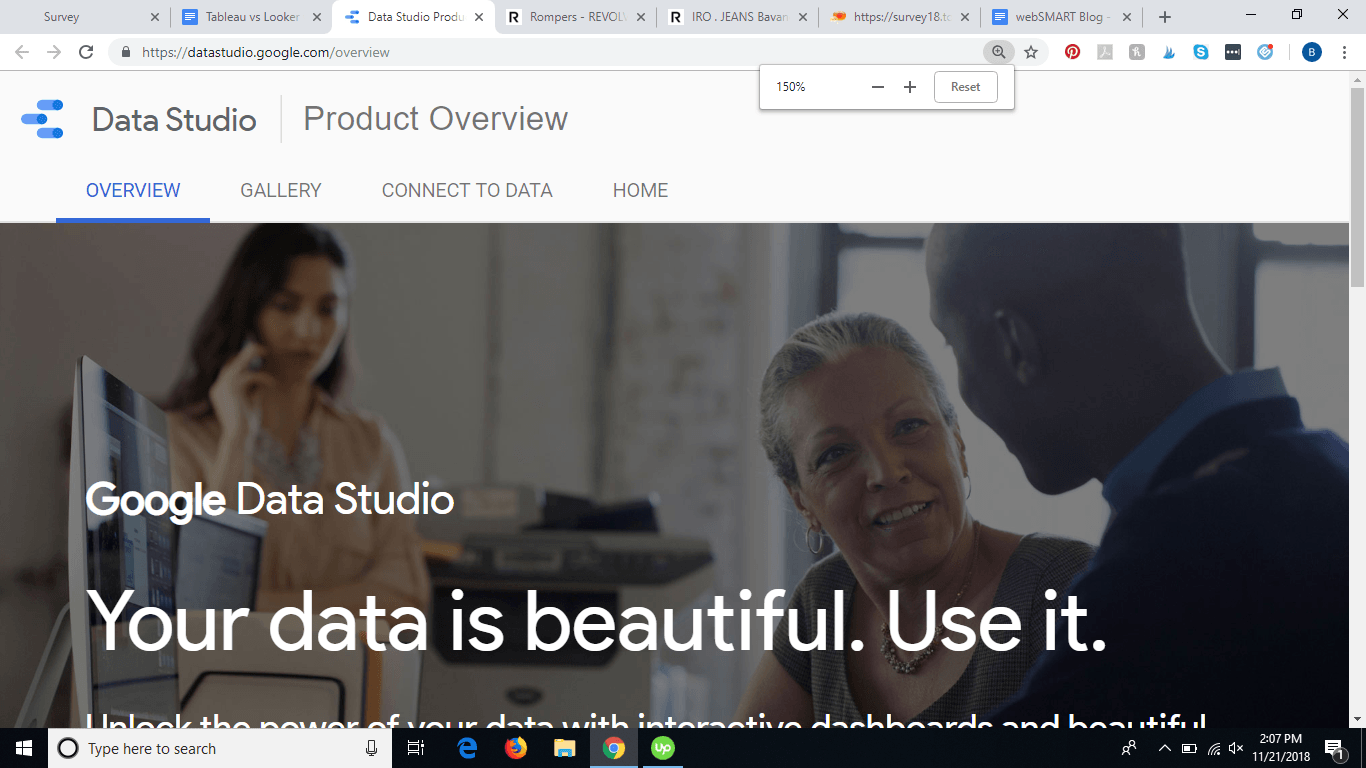1366x768 pixels.
Task: Open Chrome from the taskbar
Action: click(614, 748)
